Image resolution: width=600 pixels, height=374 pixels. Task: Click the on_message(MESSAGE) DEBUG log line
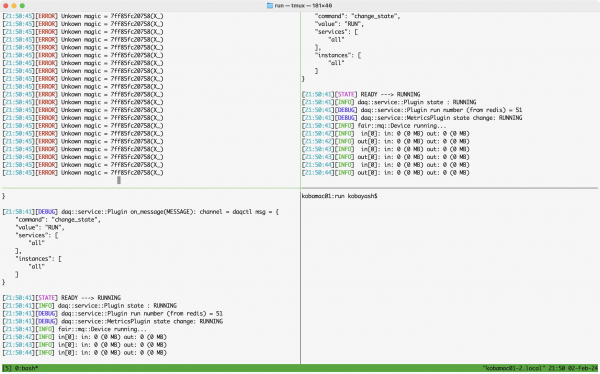(x=141, y=212)
